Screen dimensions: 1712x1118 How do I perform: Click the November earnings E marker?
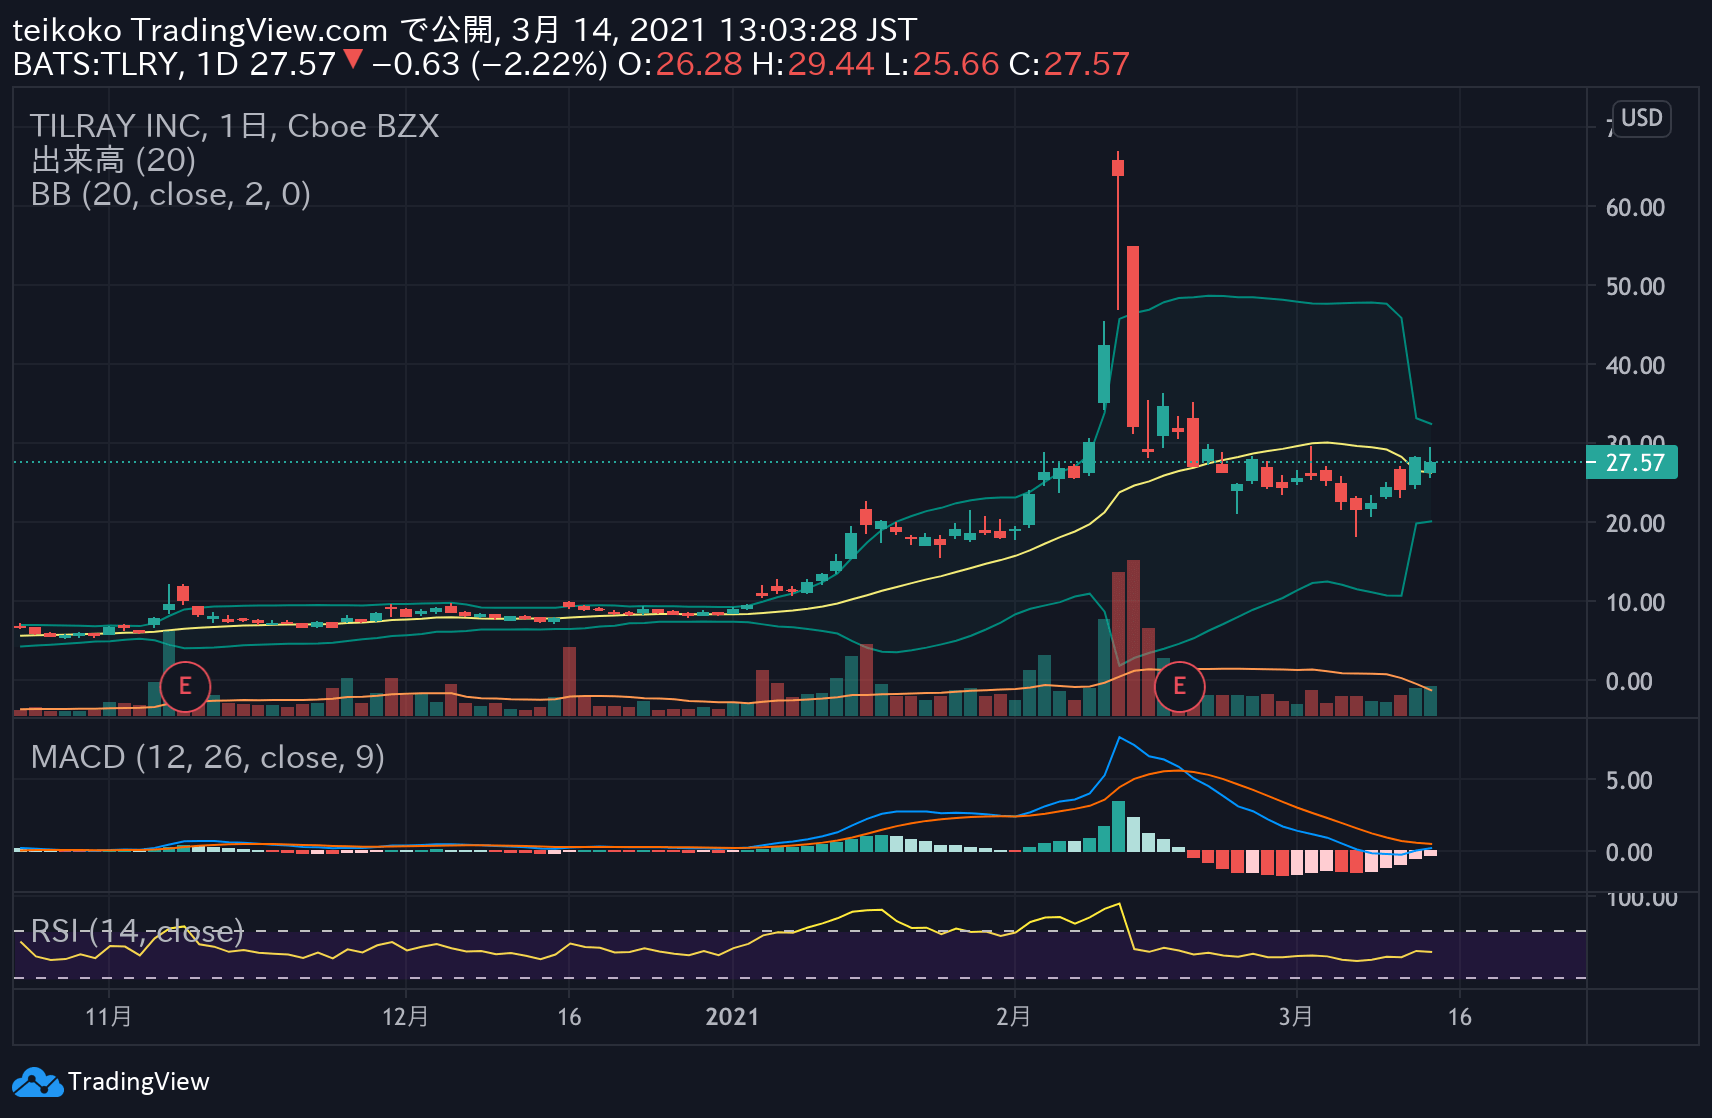click(x=185, y=687)
